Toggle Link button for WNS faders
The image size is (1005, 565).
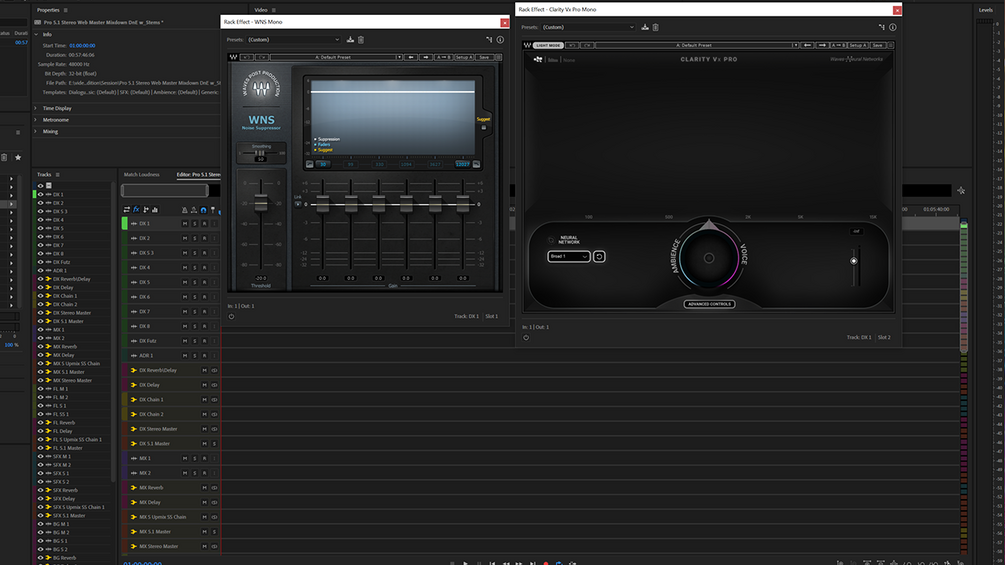(x=298, y=204)
